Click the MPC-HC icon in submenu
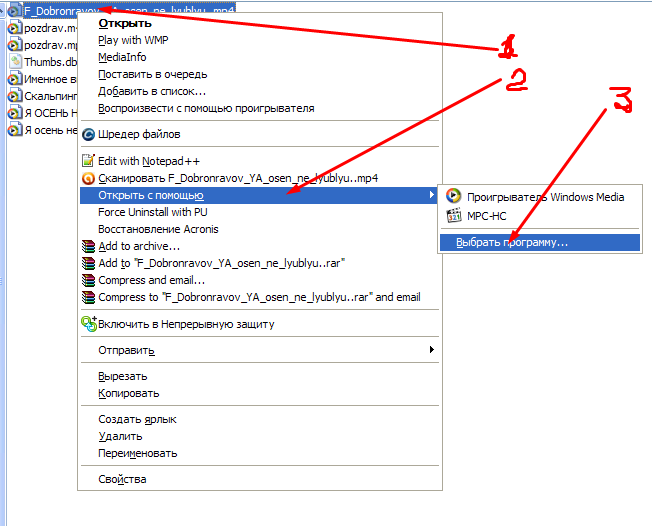The height and width of the screenshot is (526, 652). [x=453, y=215]
